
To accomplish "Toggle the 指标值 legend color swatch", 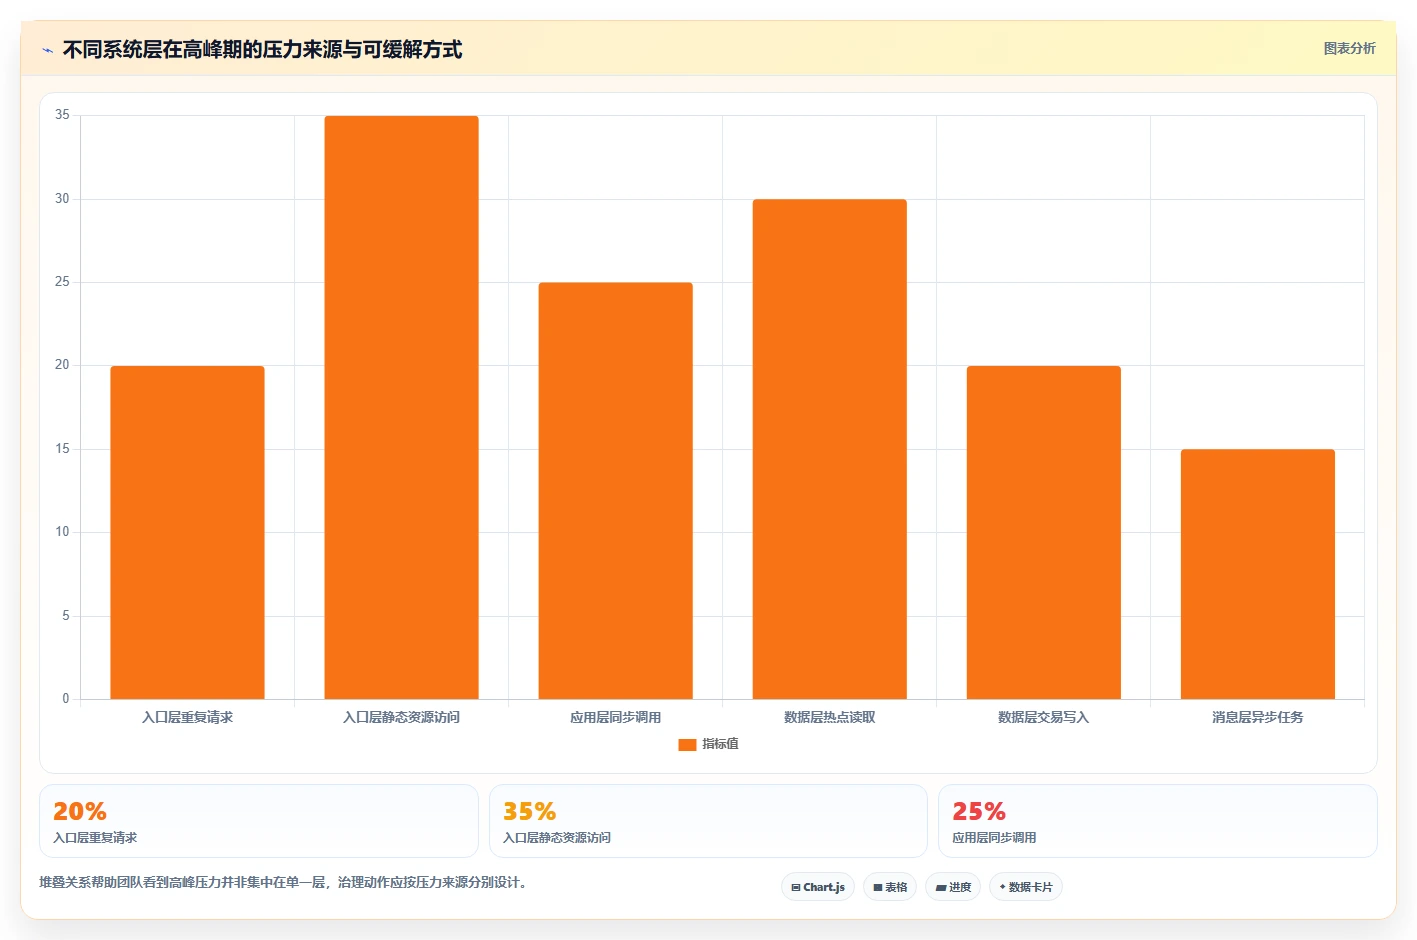I will [687, 744].
